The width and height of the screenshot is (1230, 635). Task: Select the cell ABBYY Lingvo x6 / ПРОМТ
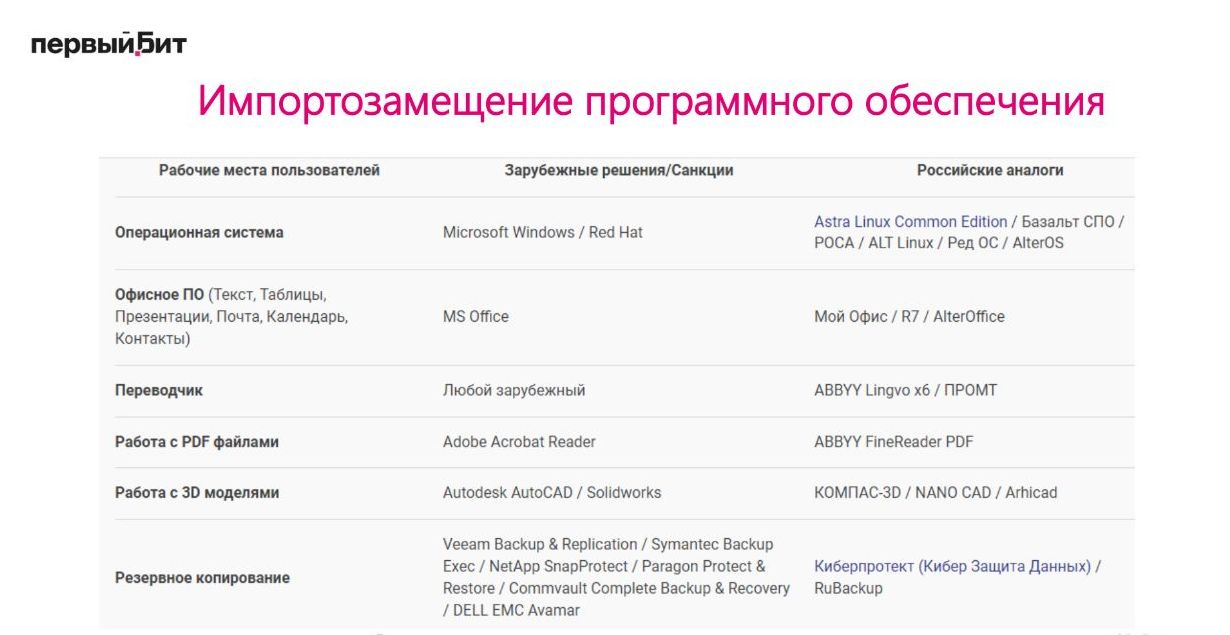coord(906,390)
